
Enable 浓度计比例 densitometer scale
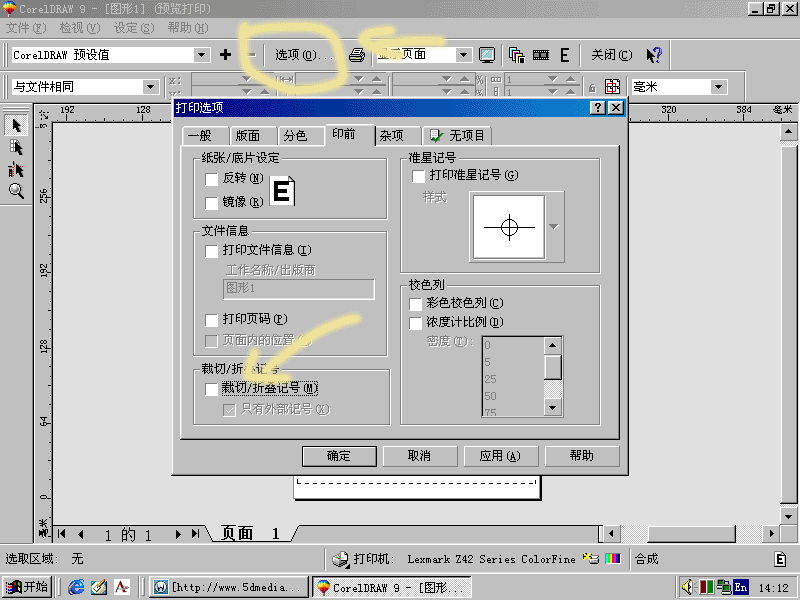[x=416, y=323]
